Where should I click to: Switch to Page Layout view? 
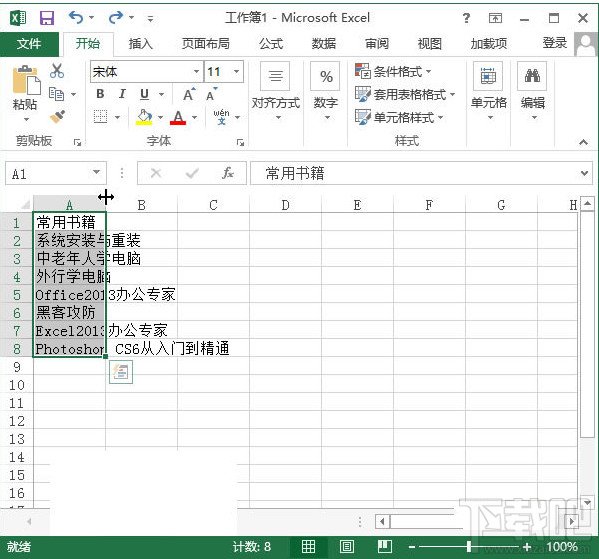click(x=346, y=547)
